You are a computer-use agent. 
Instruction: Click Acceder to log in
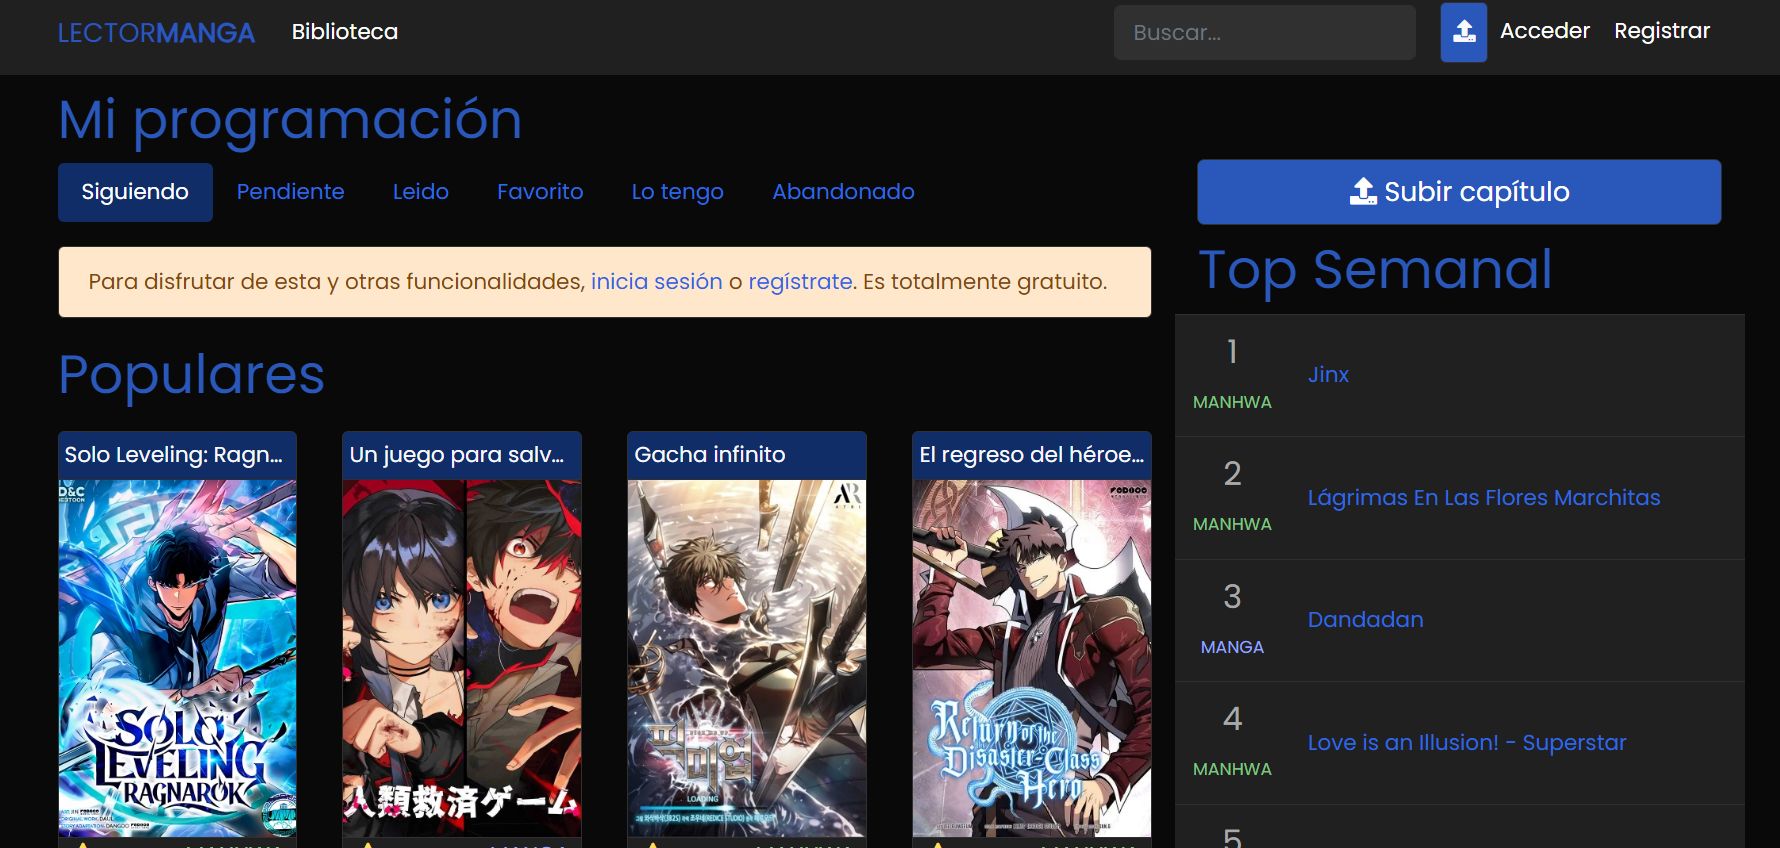pyautogui.click(x=1544, y=31)
